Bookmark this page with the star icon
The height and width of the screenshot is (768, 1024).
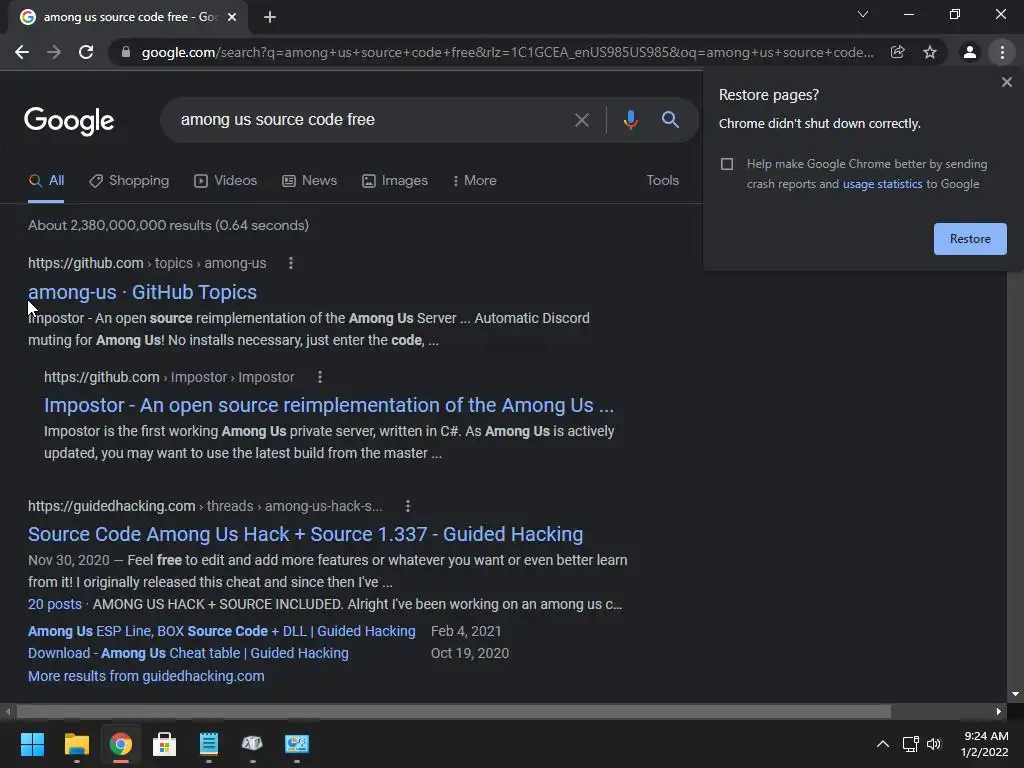[930, 52]
